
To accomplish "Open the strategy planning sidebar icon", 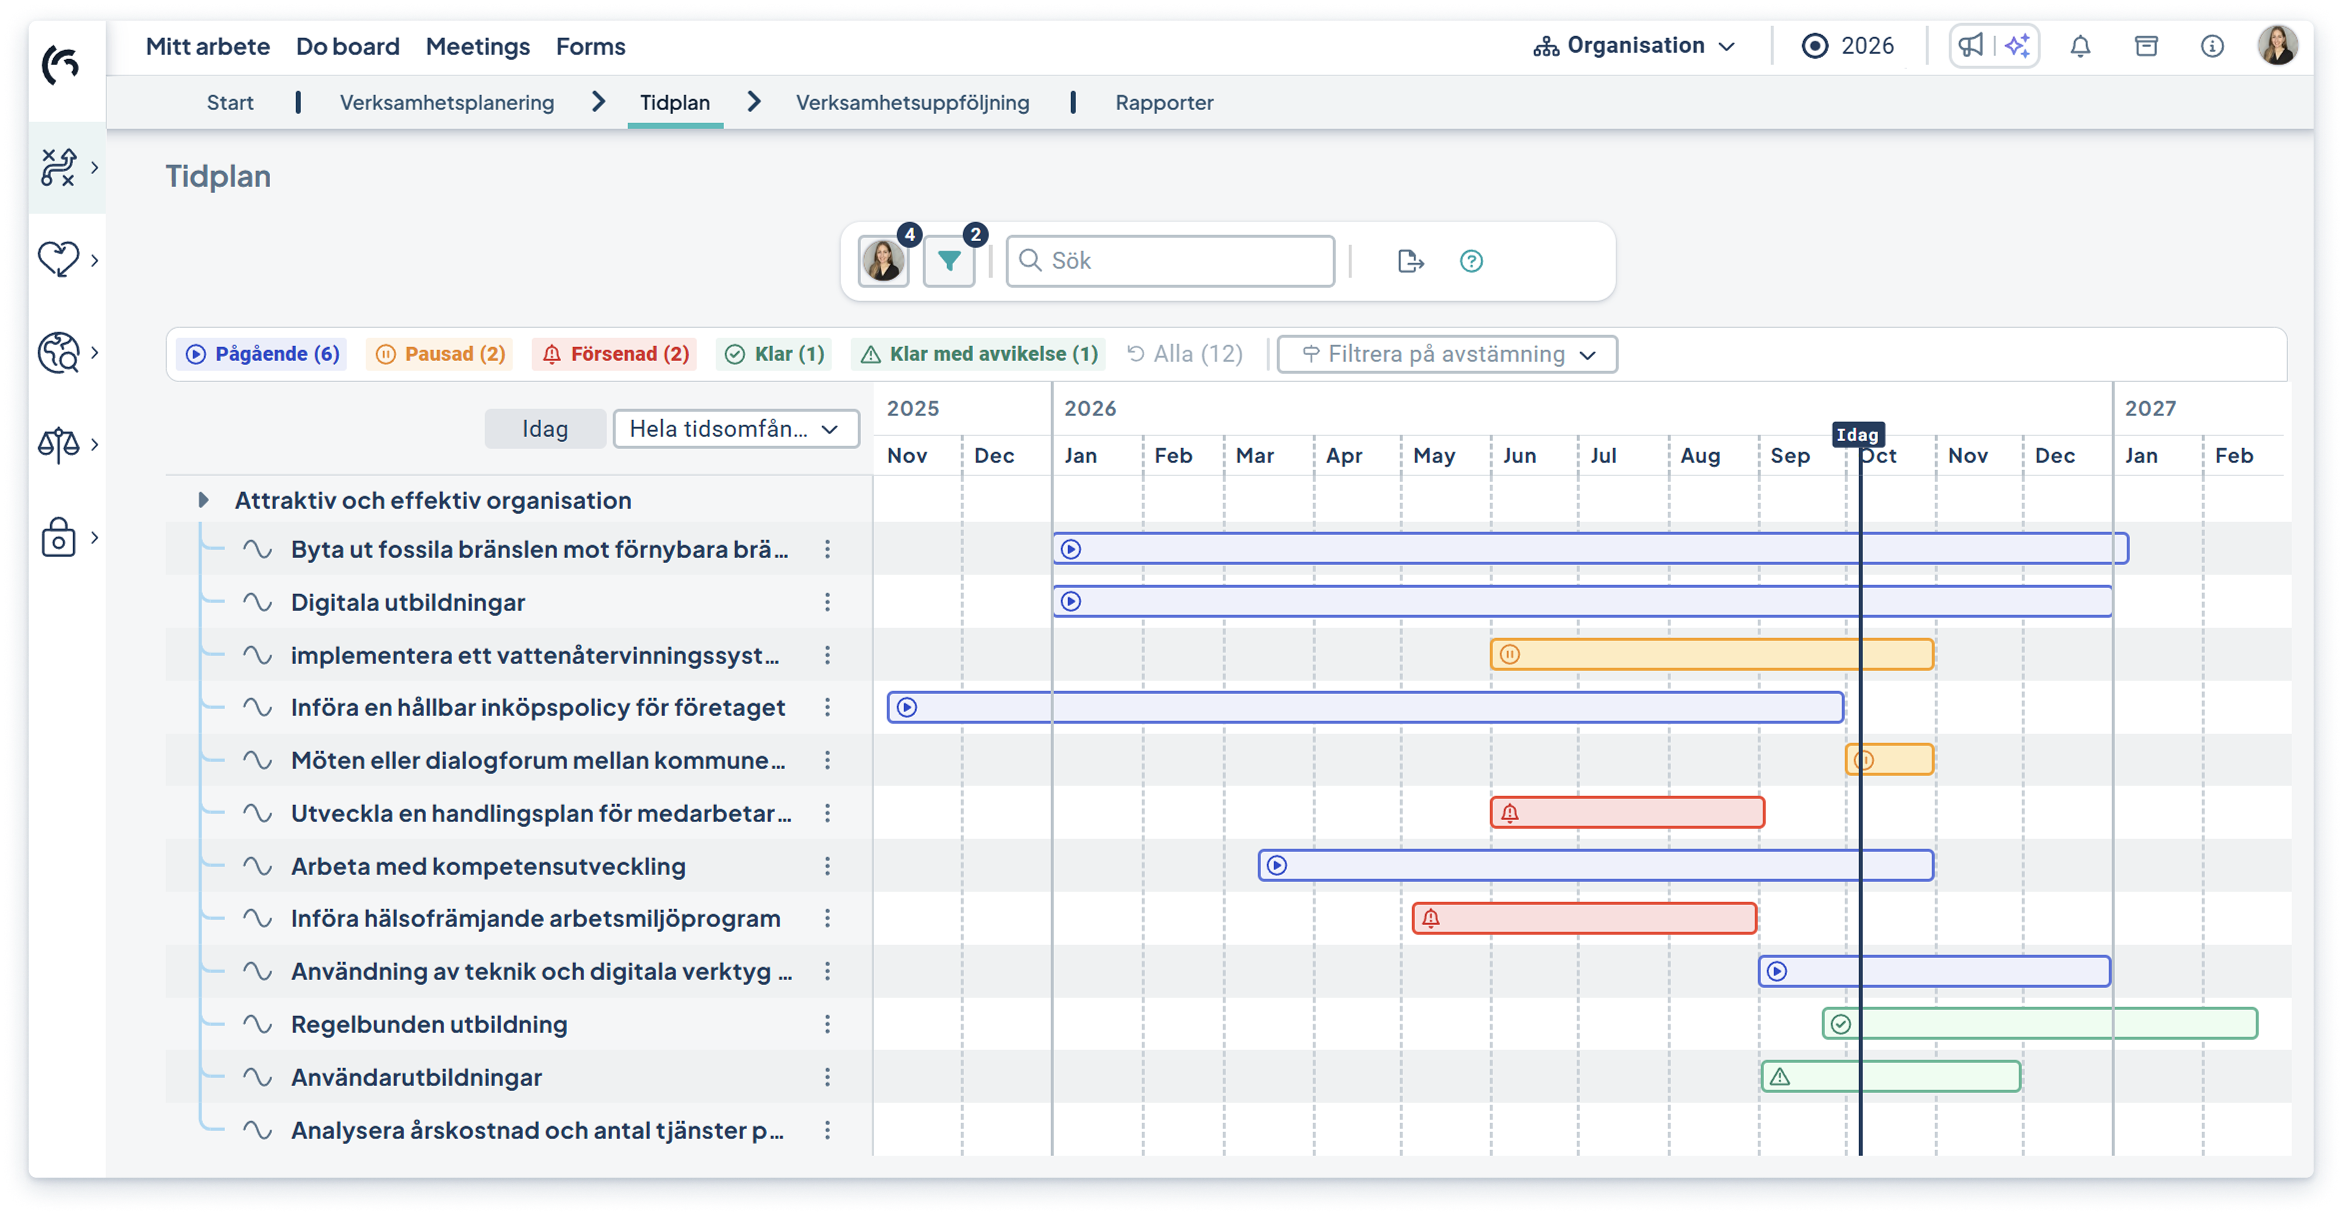I will pos(59,167).
